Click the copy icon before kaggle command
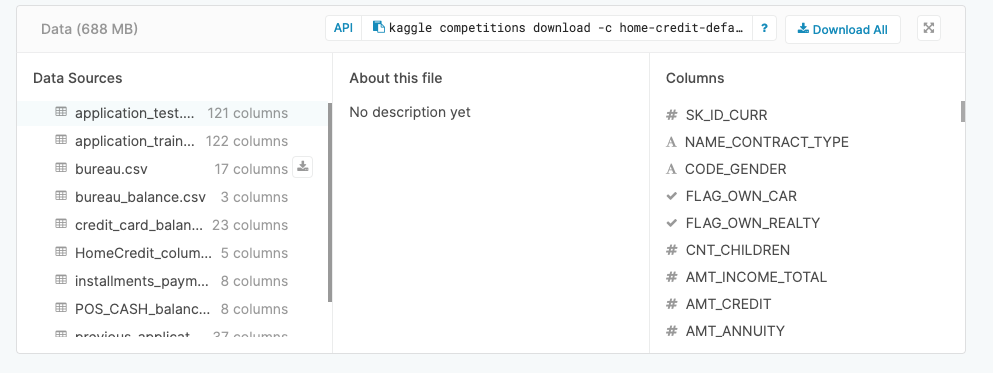 pos(379,27)
